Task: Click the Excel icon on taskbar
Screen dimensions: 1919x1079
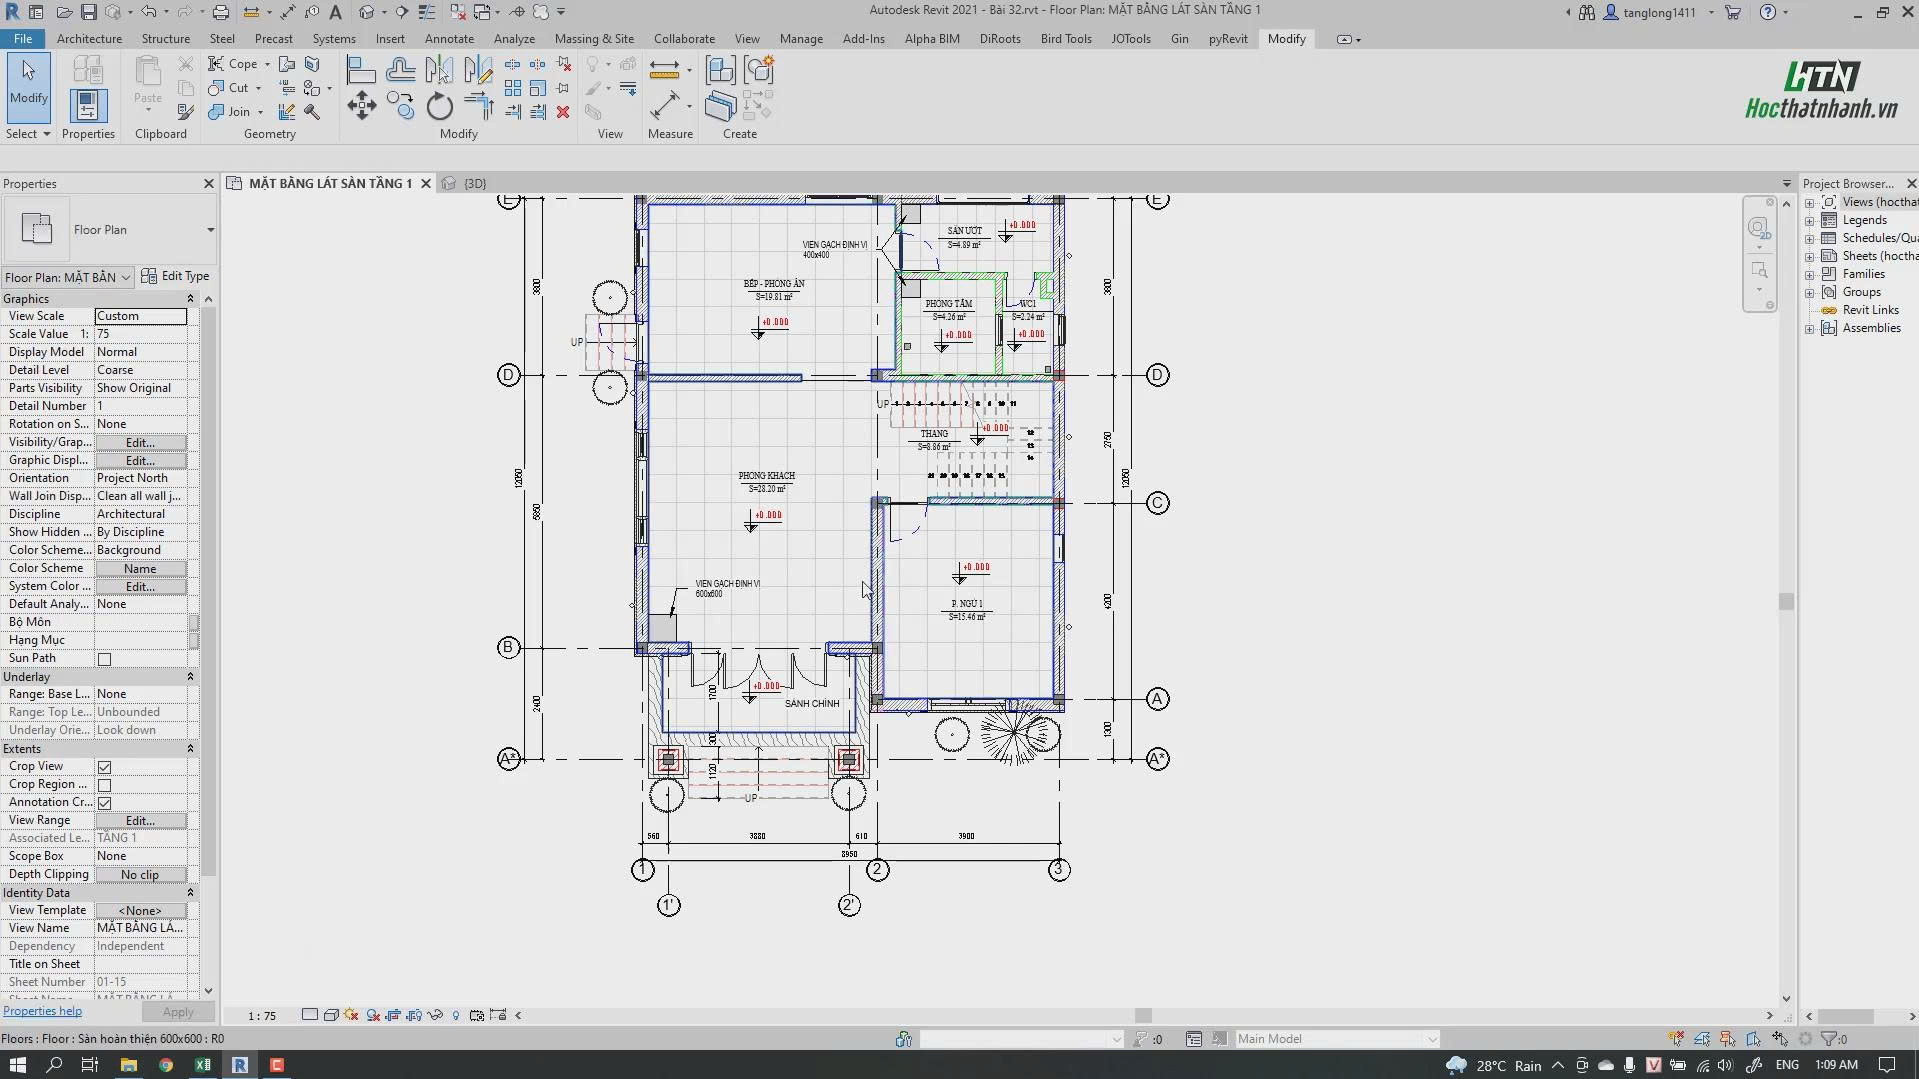Action: coord(202,1065)
